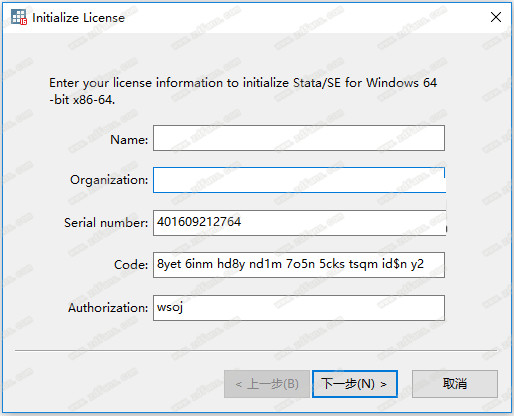
Task: Click the 'Enter your license information' instruction text
Action: [243, 91]
